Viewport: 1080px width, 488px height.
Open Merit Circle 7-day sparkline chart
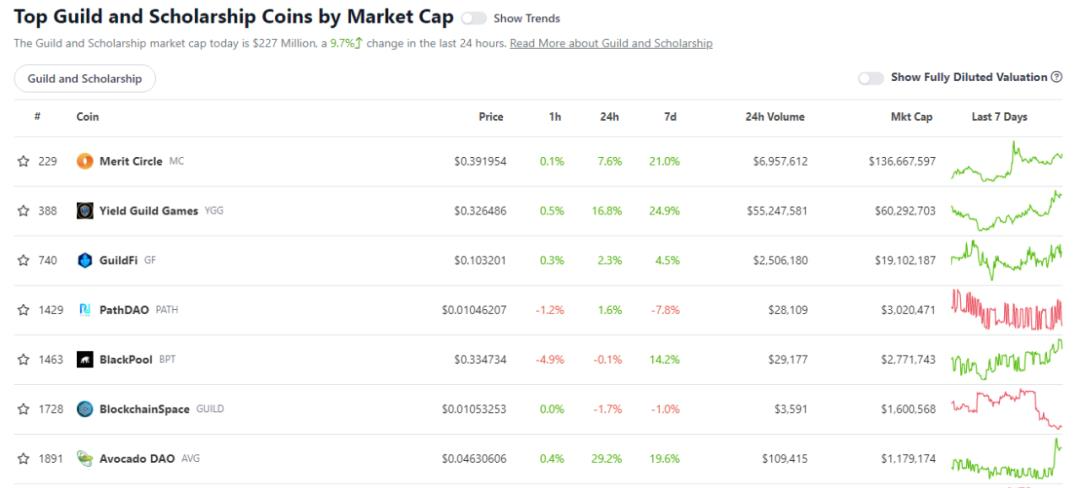(1006, 161)
